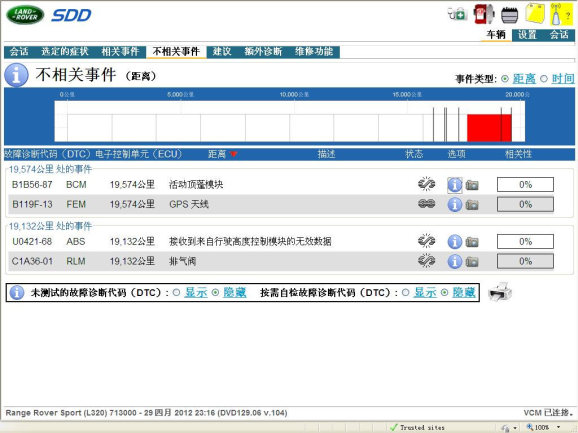578x433 pixels.
Task: Switch to the 不相关事件 tab
Action: (x=176, y=52)
